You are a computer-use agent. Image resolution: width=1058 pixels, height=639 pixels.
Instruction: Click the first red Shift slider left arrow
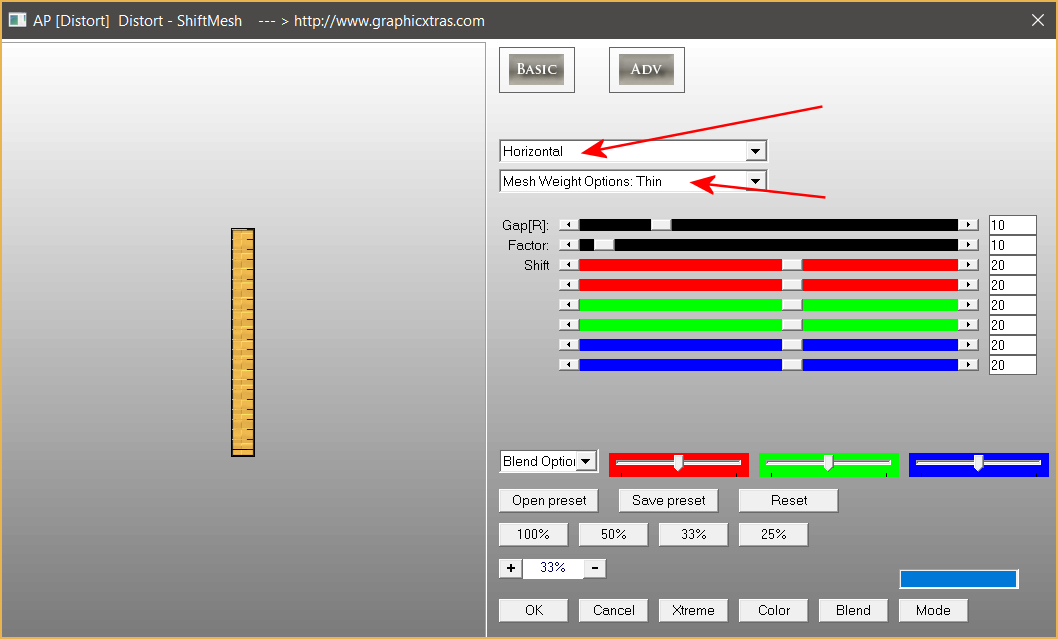[x=568, y=265]
